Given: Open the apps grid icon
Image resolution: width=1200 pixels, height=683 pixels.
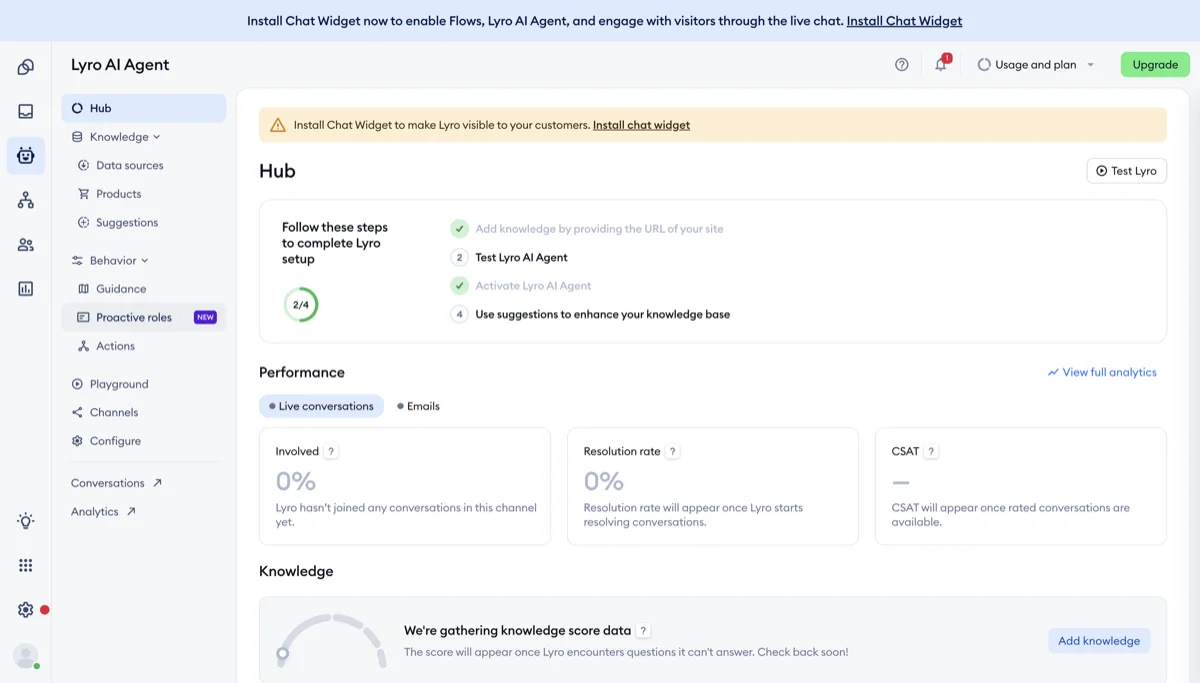Looking at the screenshot, I should 26,565.
